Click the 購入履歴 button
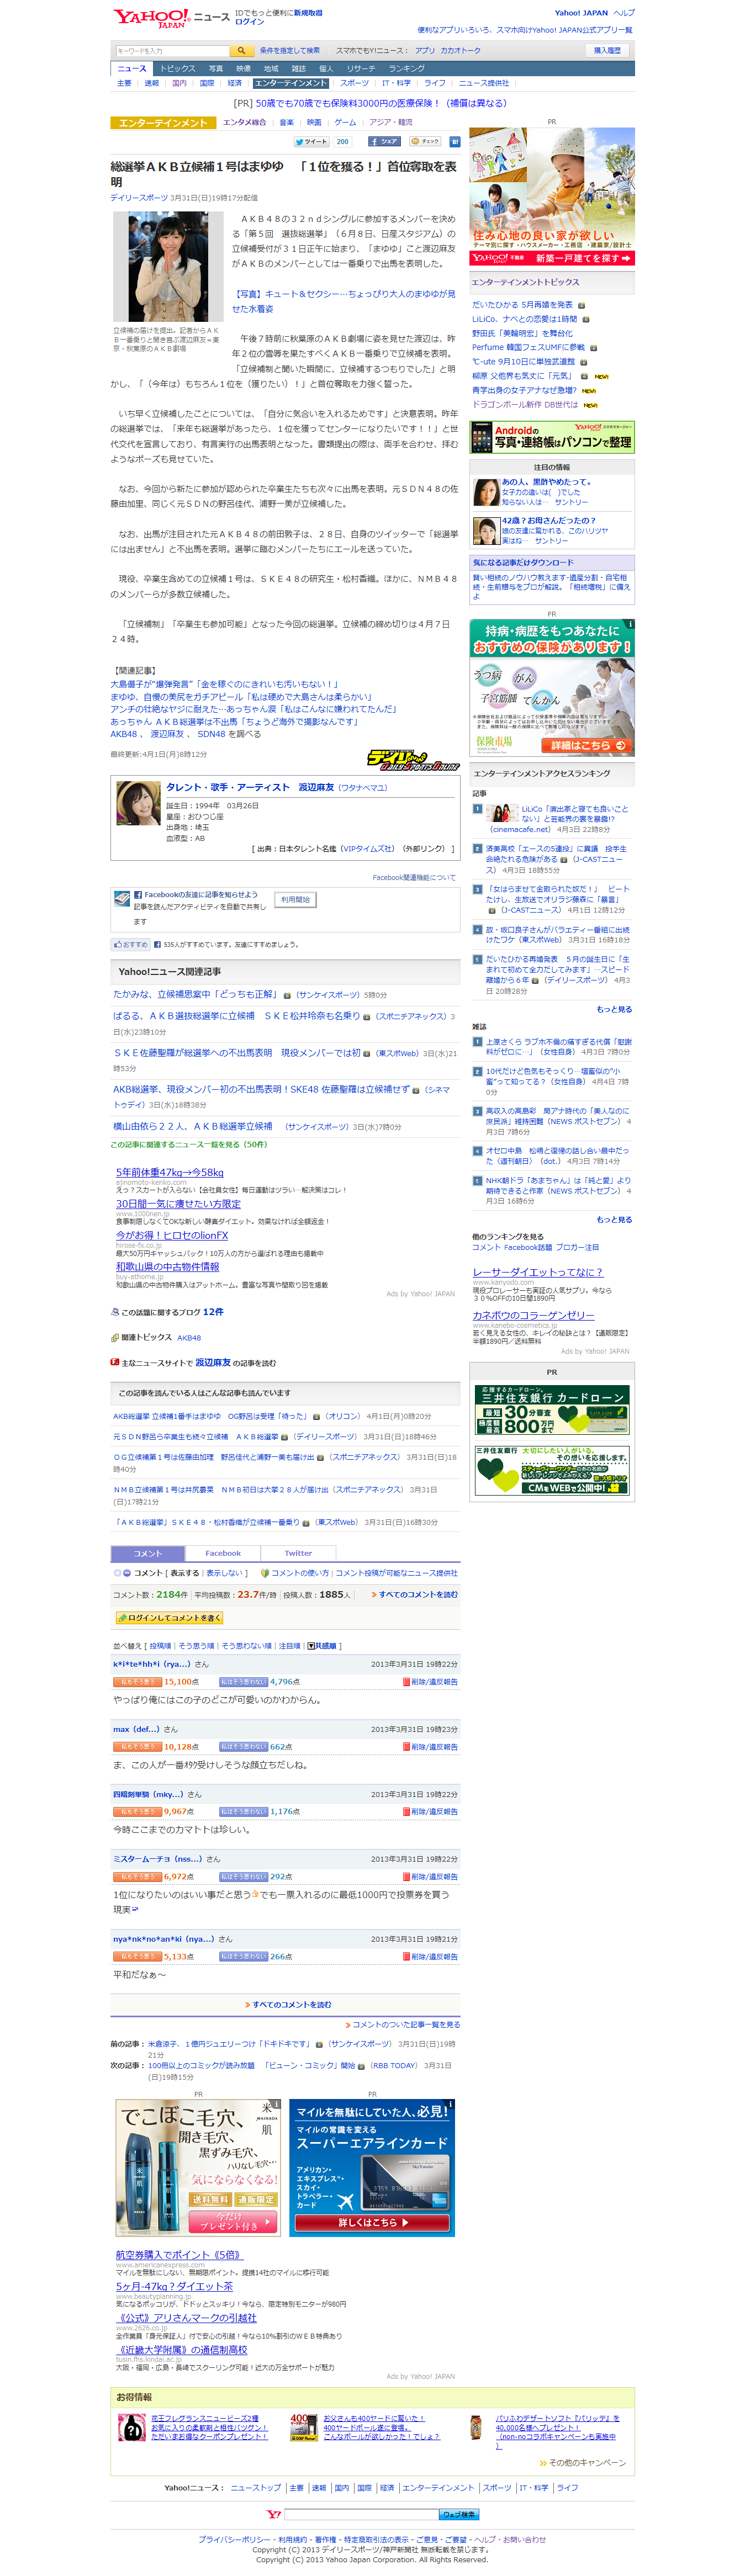The image size is (745, 2576). (x=607, y=50)
